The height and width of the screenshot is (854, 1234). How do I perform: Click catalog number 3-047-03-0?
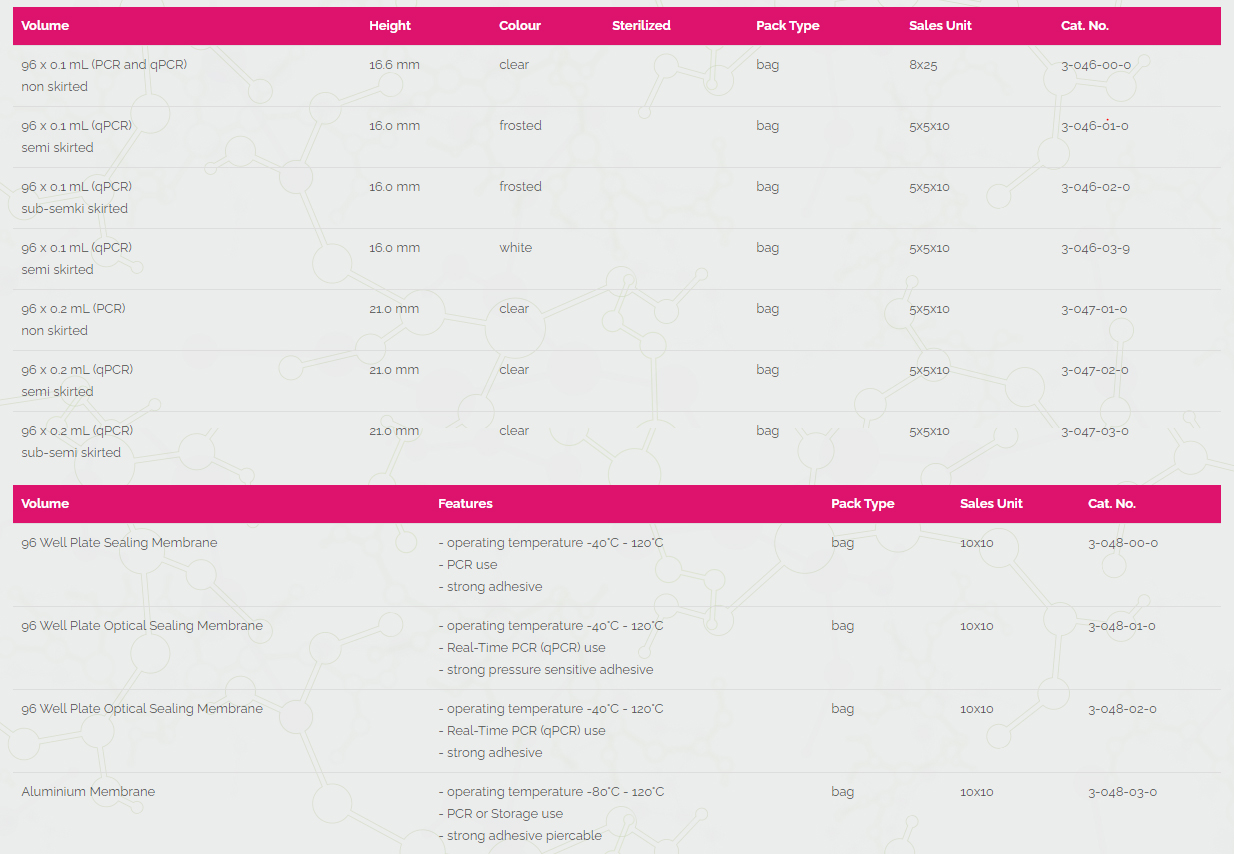pos(1094,431)
